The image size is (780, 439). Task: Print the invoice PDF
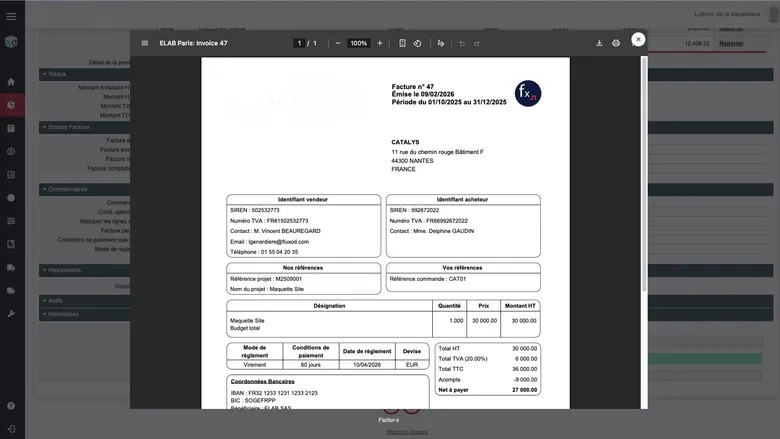click(x=616, y=43)
